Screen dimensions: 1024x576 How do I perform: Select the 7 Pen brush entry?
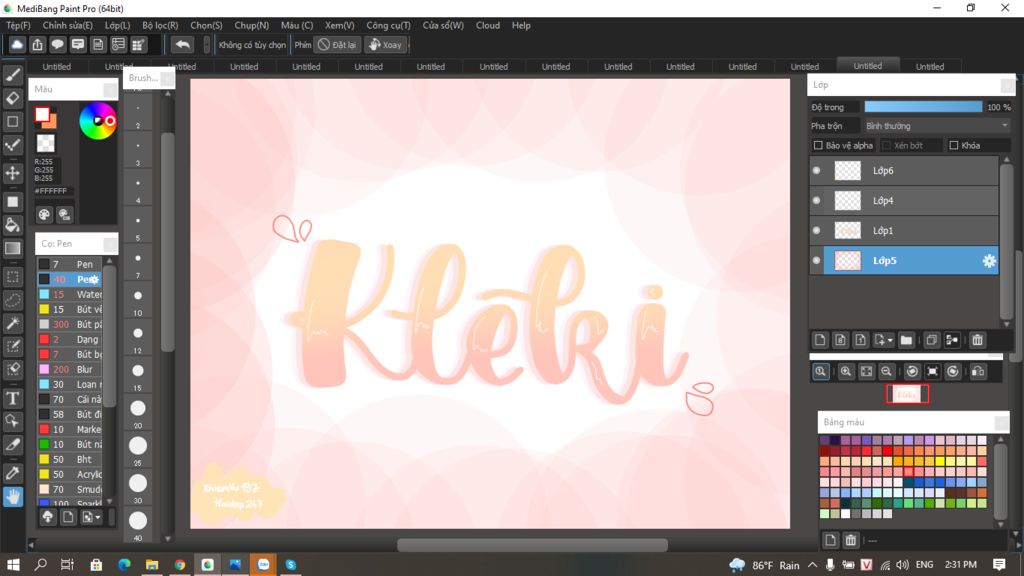[69, 264]
